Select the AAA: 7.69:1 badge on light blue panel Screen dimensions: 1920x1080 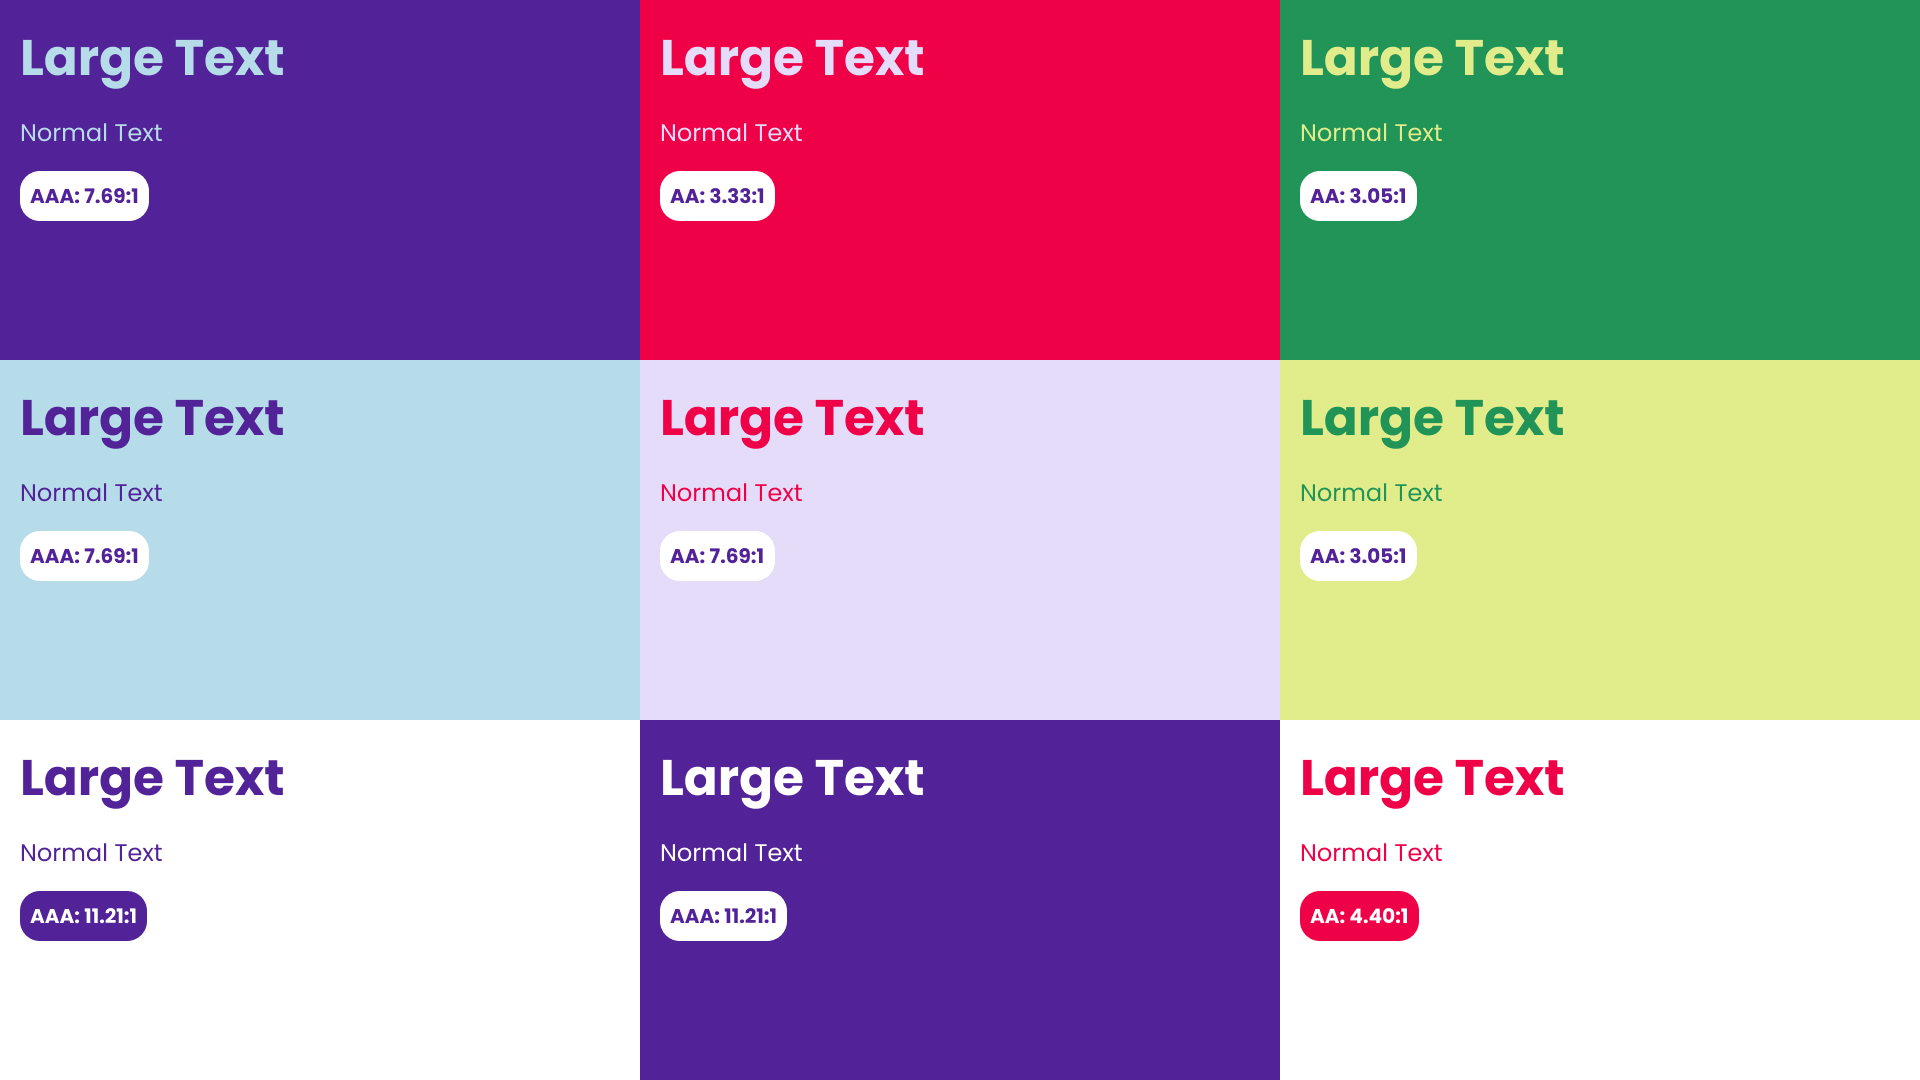(x=84, y=556)
